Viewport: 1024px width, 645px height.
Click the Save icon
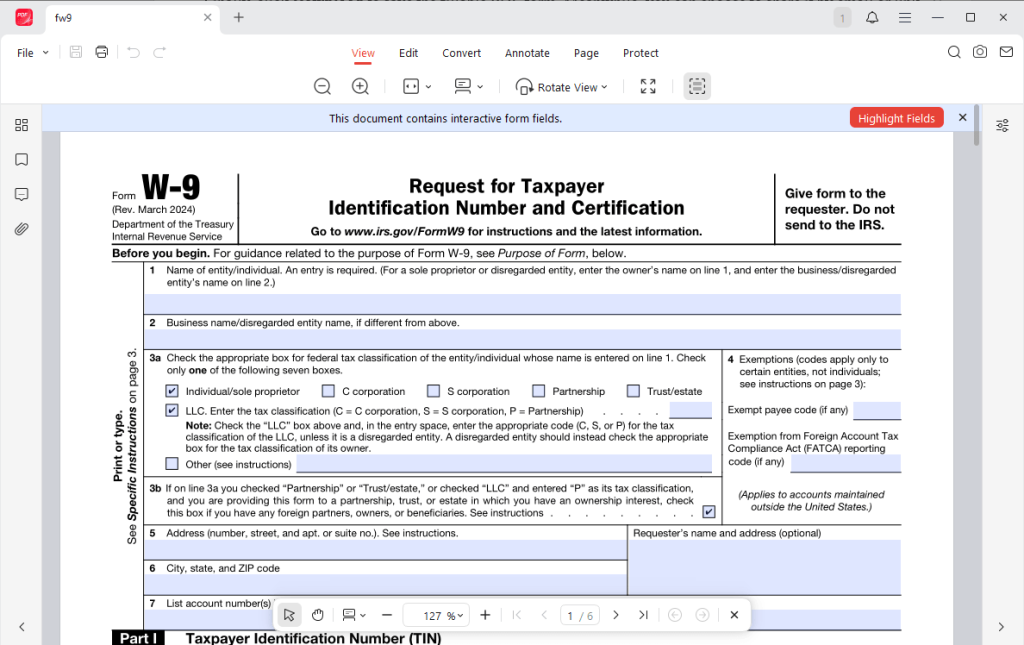point(76,52)
